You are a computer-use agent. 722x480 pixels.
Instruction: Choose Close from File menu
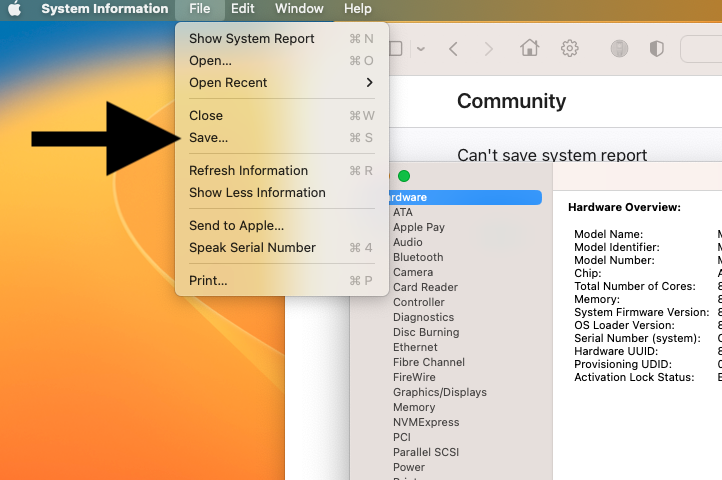282,116
